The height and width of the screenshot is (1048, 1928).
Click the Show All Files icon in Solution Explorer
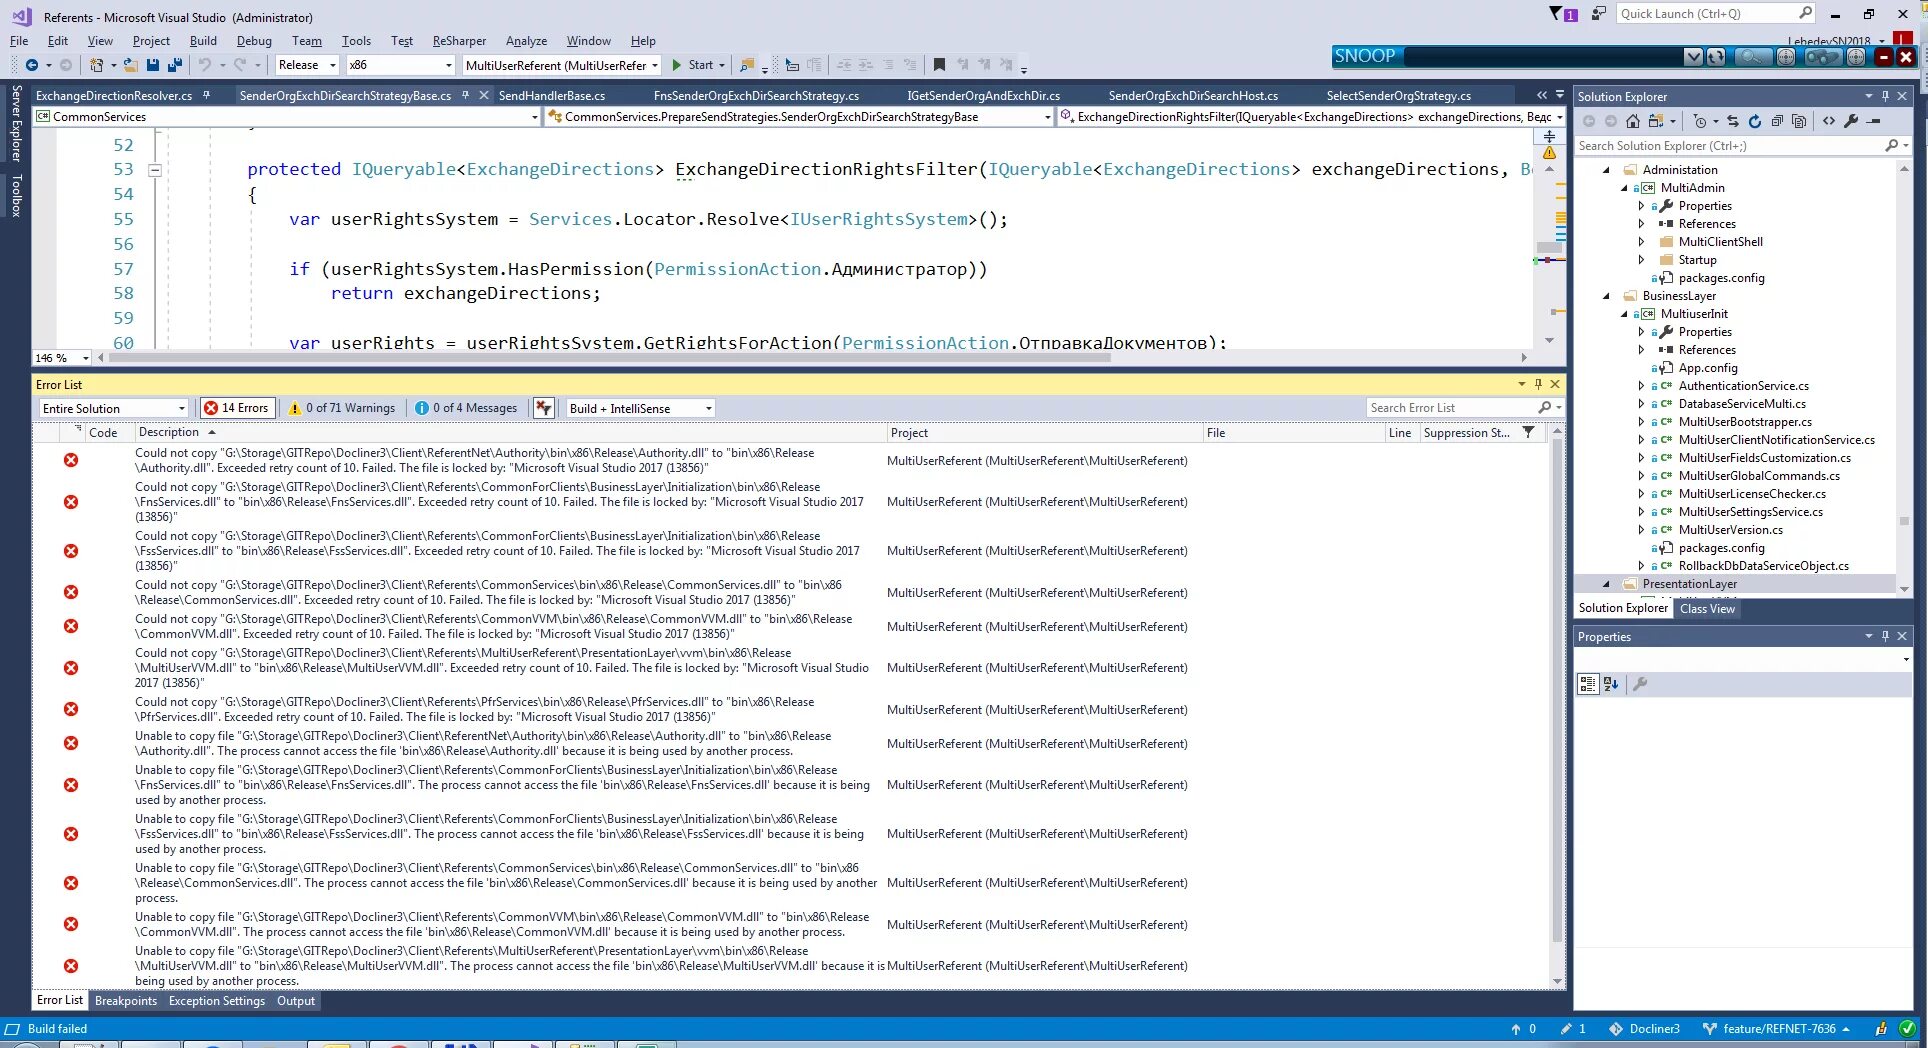[x=1799, y=121]
